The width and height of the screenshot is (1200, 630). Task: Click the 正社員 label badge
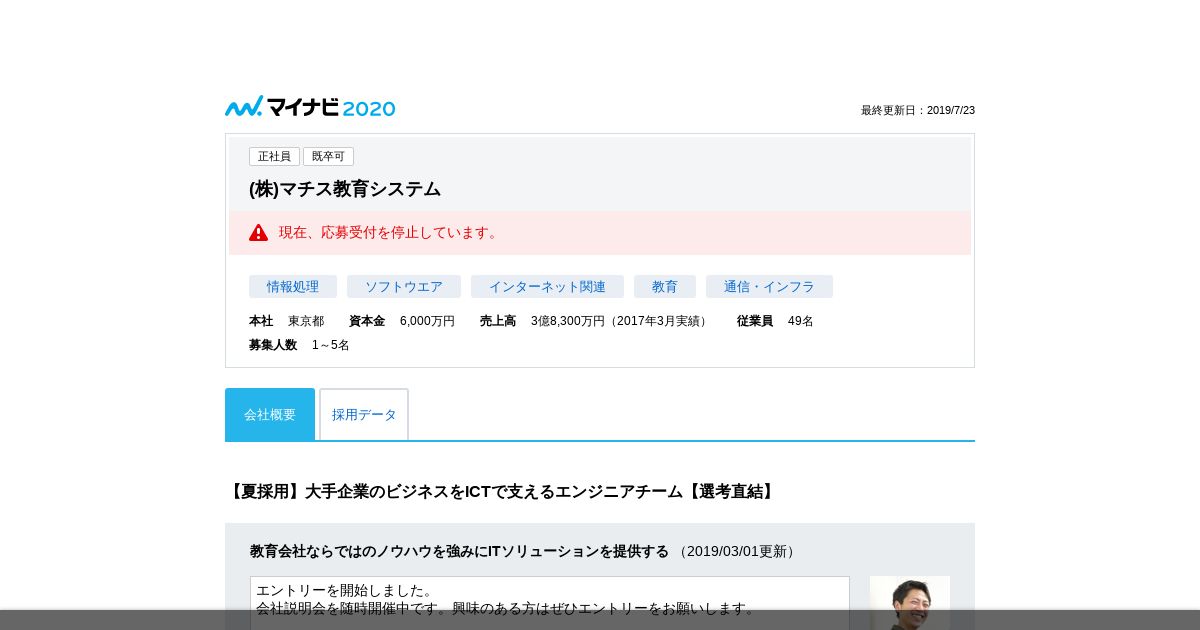click(x=274, y=156)
